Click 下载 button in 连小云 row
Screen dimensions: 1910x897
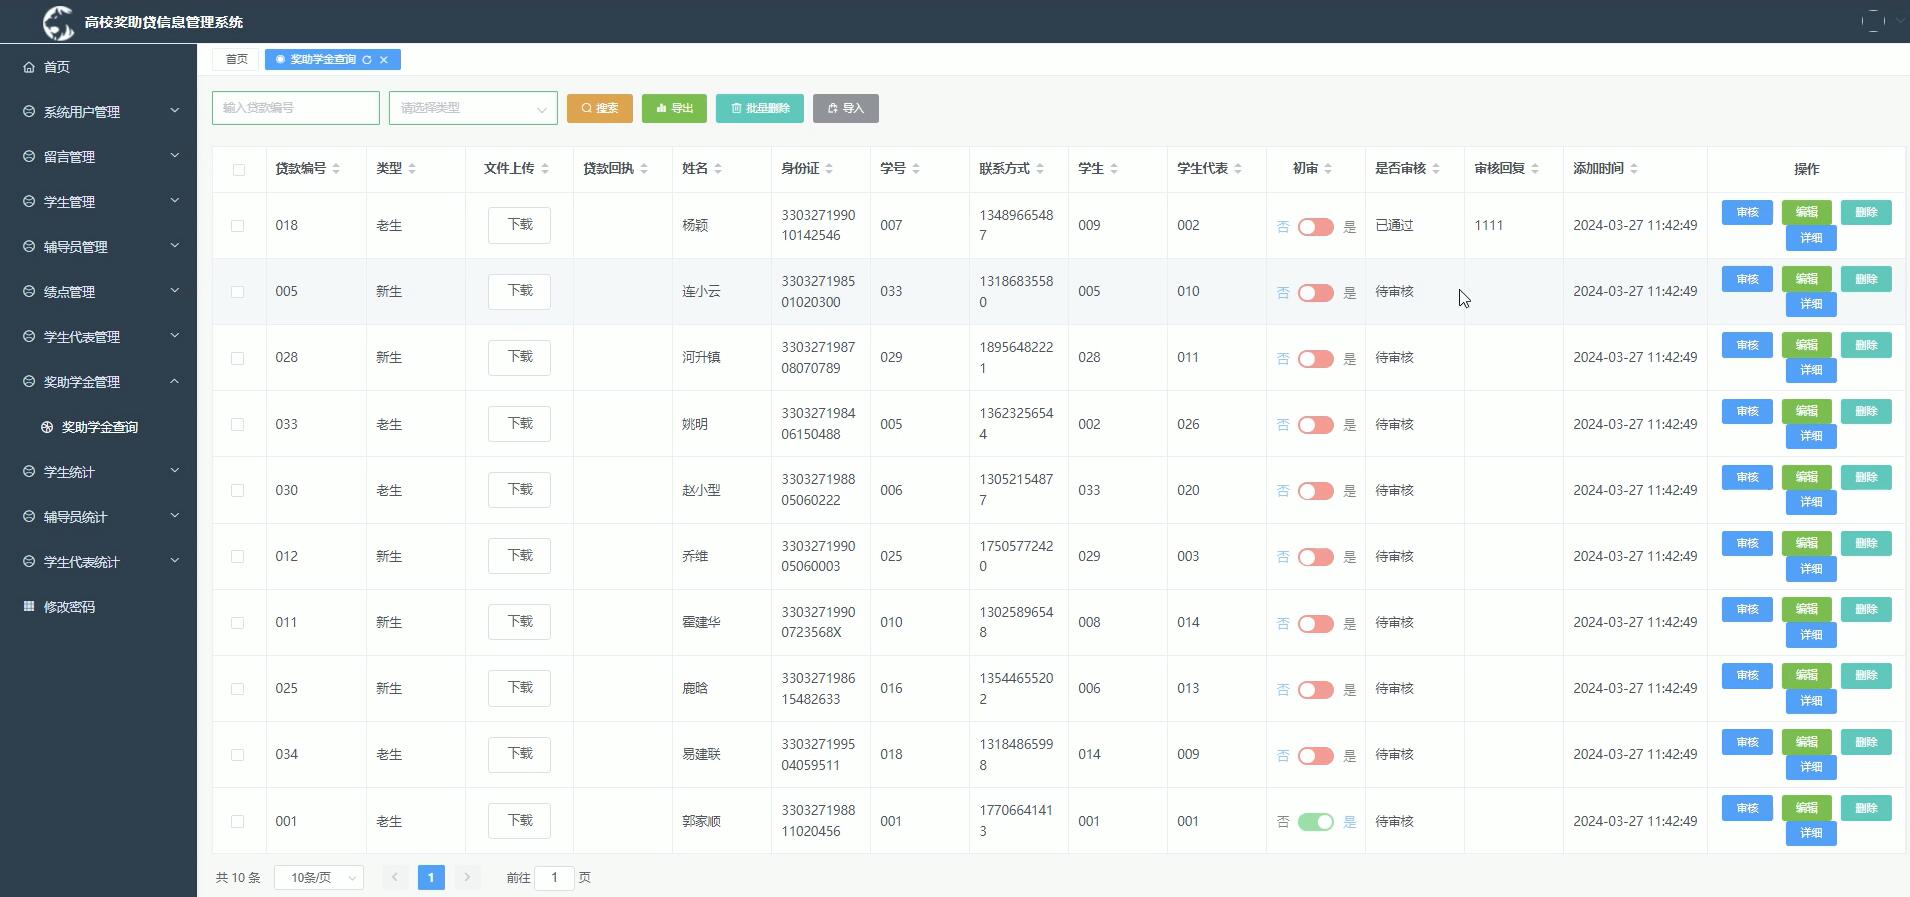coord(519,291)
